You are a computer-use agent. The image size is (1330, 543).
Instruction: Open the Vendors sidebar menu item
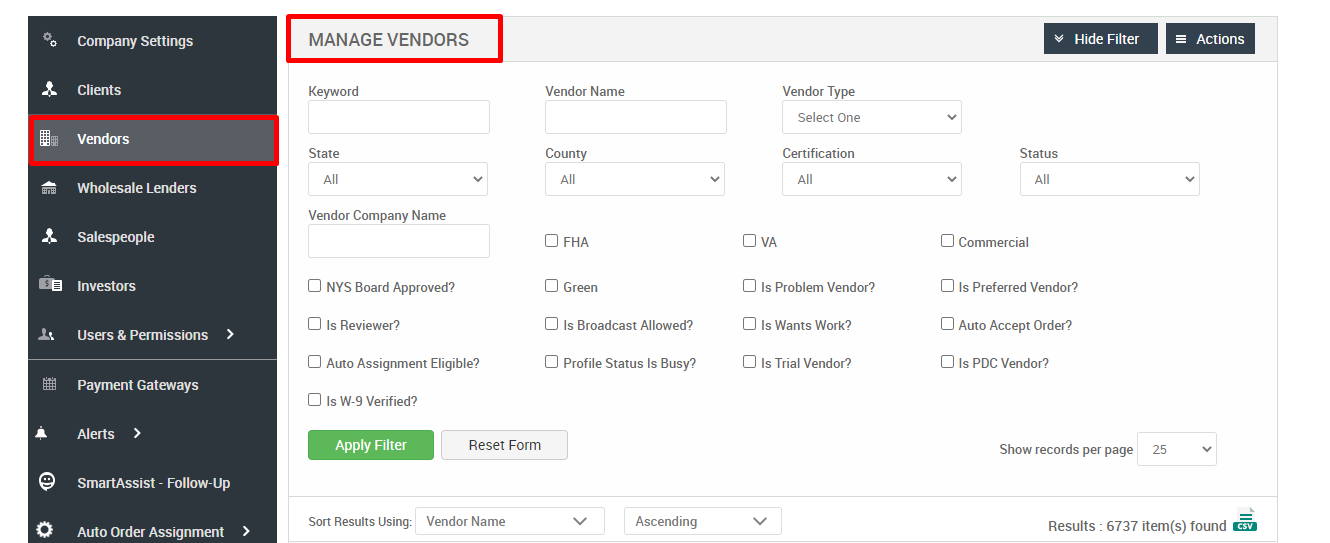153,139
